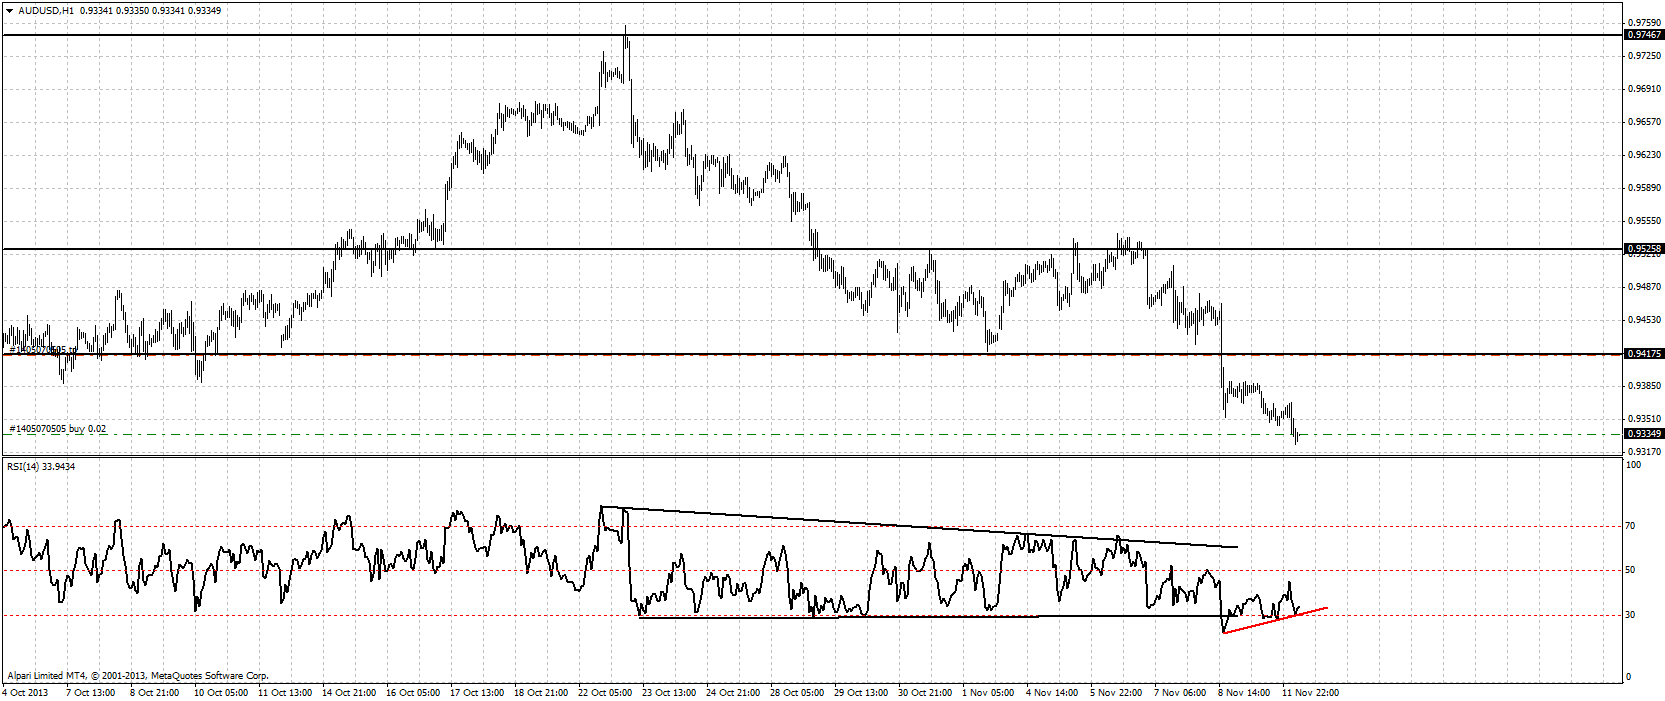This screenshot has height=701, width=1665.
Task: Click the '7 Nov 06:00' time label
Action: coord(1180,693)
